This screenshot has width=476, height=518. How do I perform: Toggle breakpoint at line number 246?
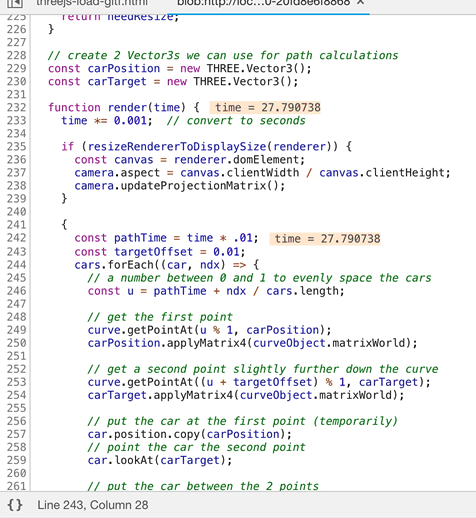click(x=16, y=291)
